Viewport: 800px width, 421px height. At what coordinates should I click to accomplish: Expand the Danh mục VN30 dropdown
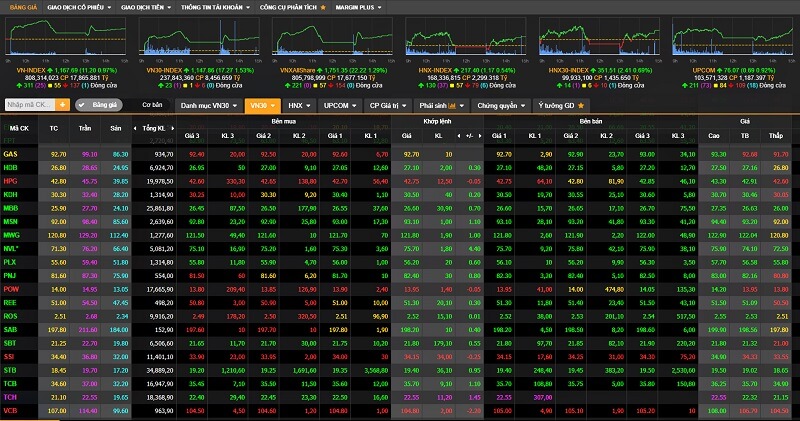coord(209,104)
